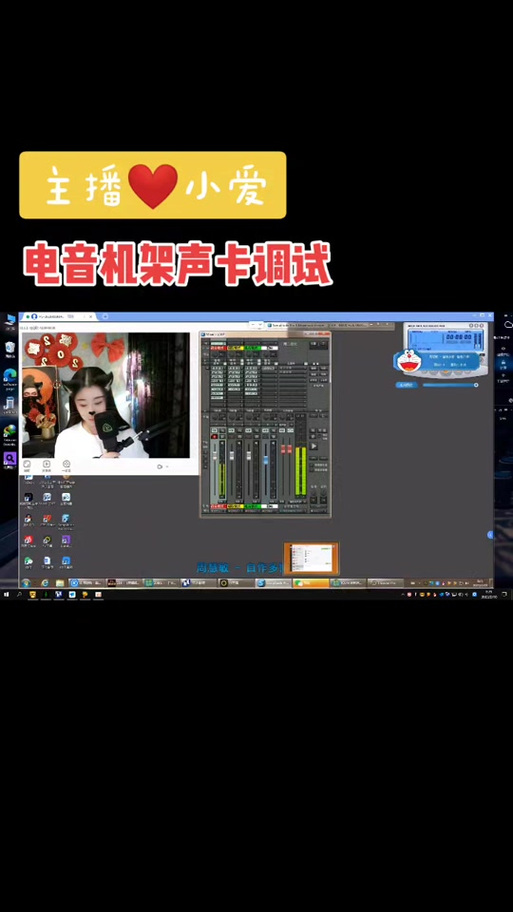
Task: Click the blue pill button left of the player slider
Action: tap(407, 385)
